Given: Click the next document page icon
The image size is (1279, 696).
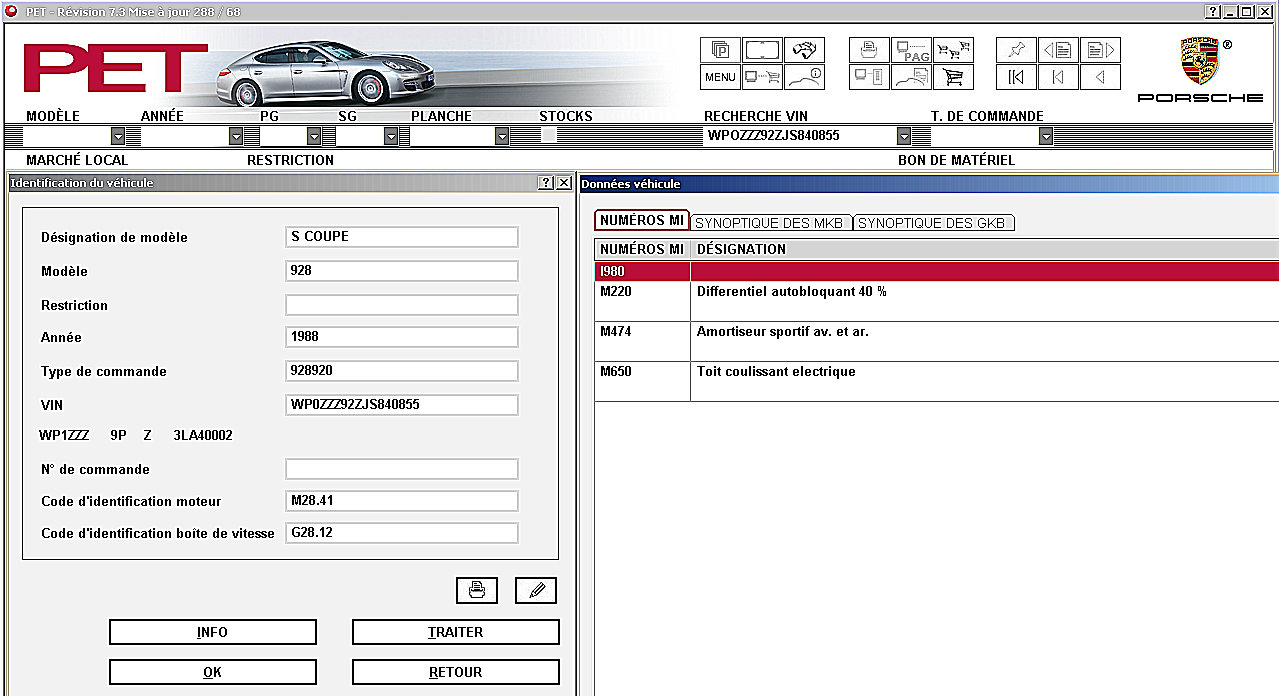Looking at the screenshot, I should click(x=1100, y=50).
